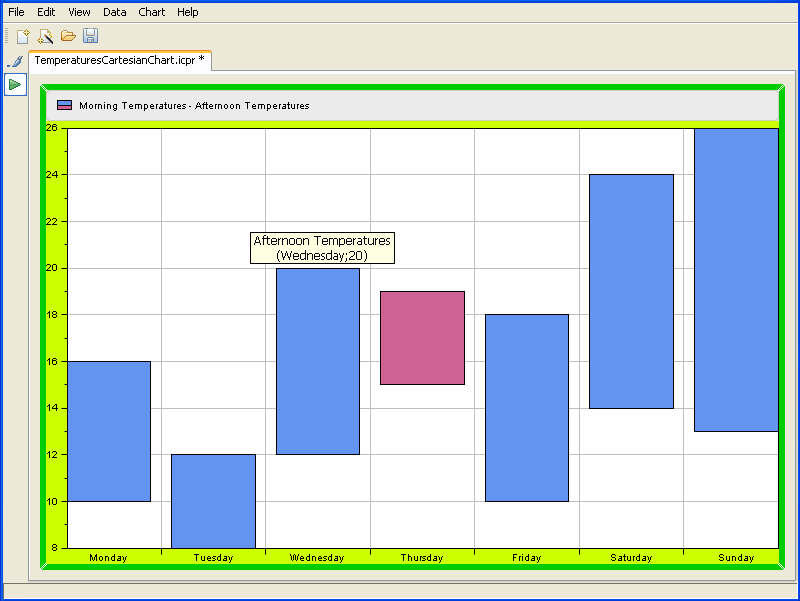Click the legend color swatch
The width and height of the screenshot is (800, 601).
pyautogui.click(x=64, y=105)
